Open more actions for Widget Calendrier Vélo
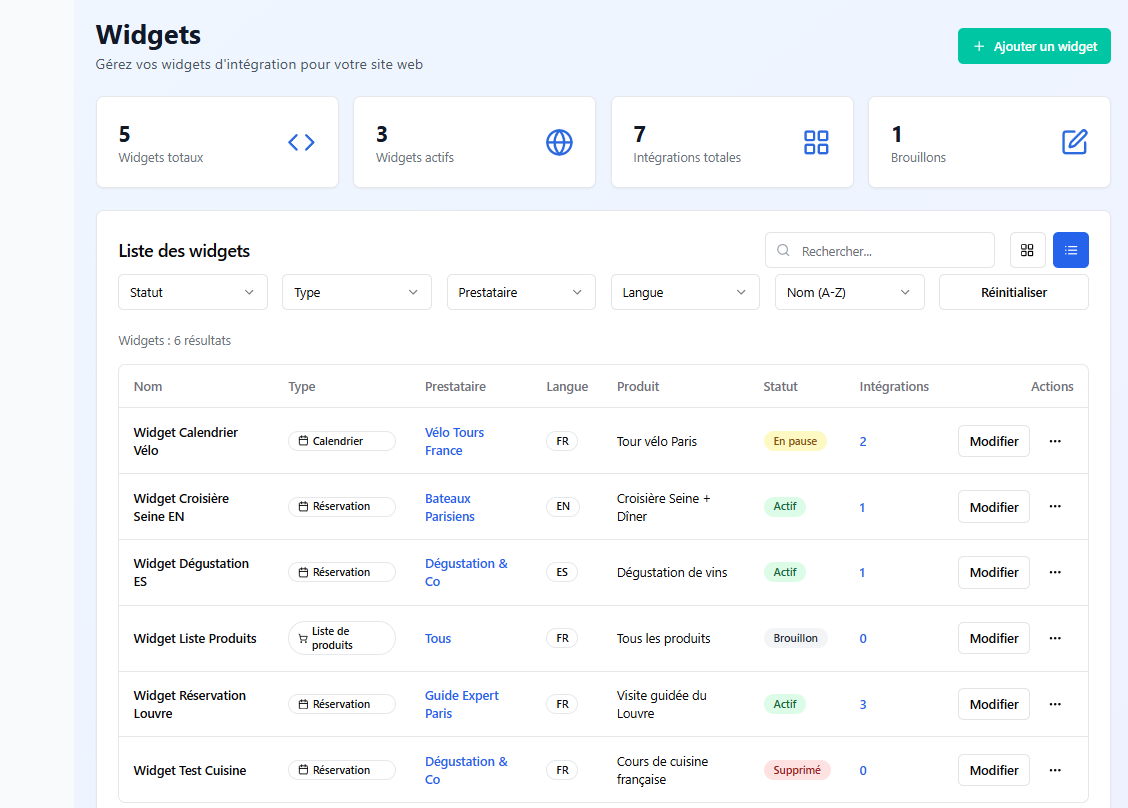 tap(1054, 441)
